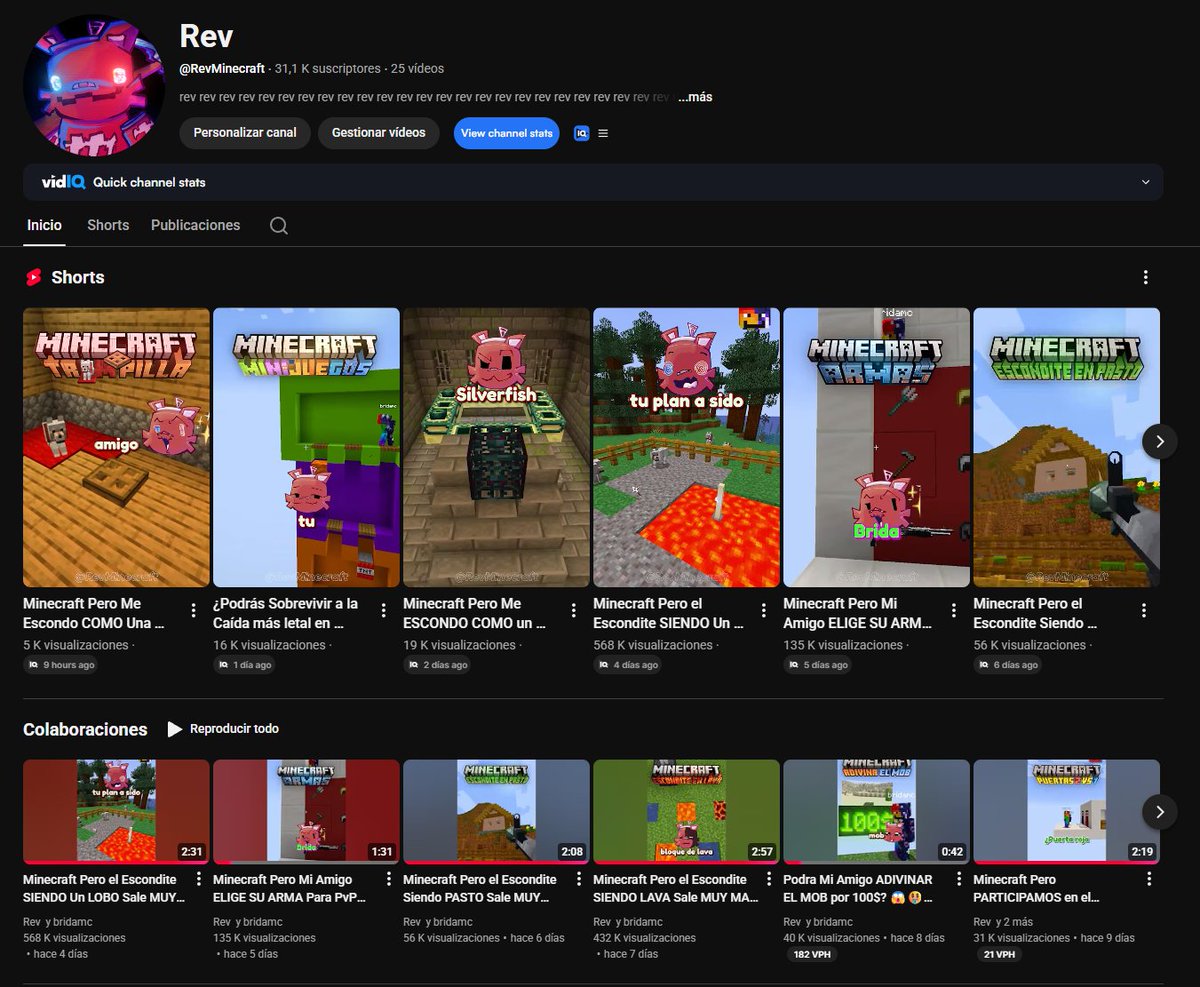Open menu for 'Escondite SIENDO Un LOBO' video
Image resolution: width=1200 pixels, height=987 pixels.
198,879
